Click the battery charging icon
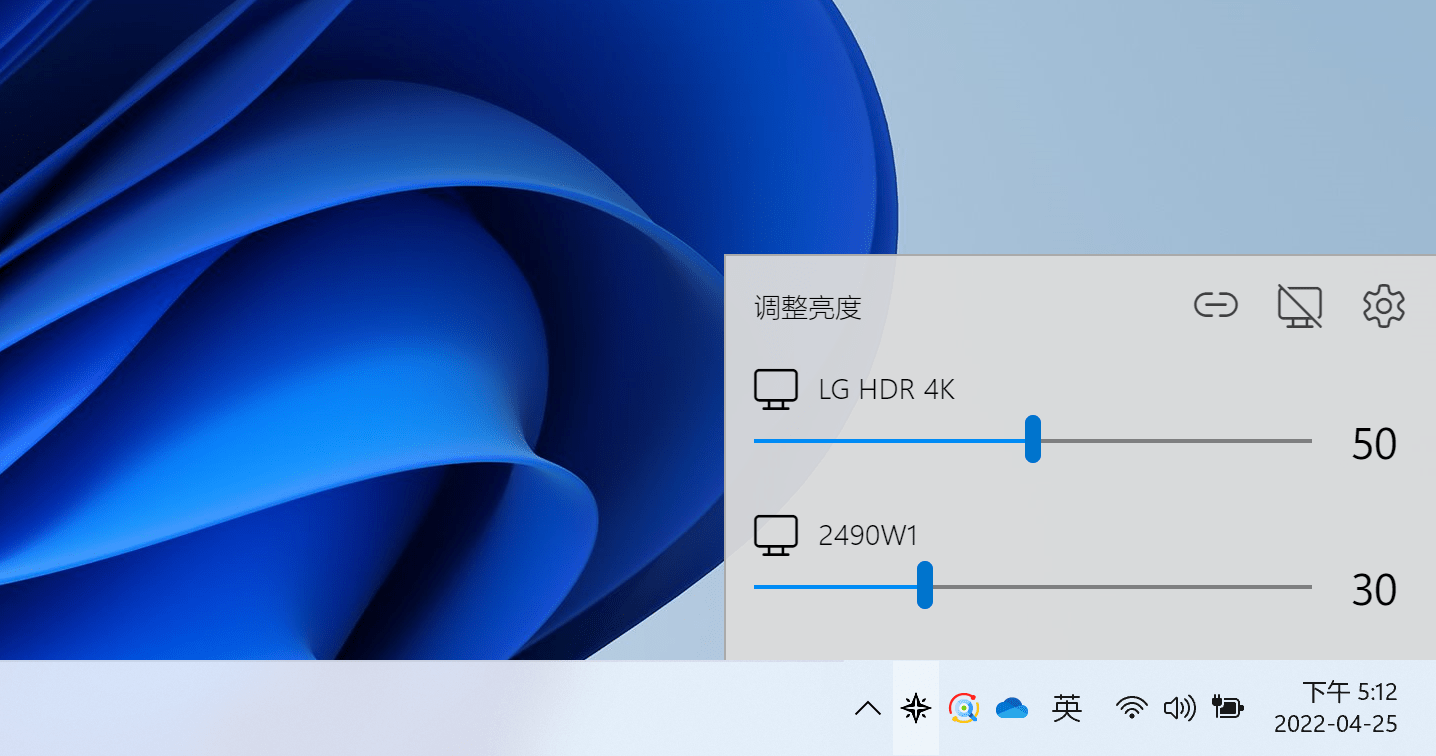1436x756 pixels. click(x=1227, y=708)
